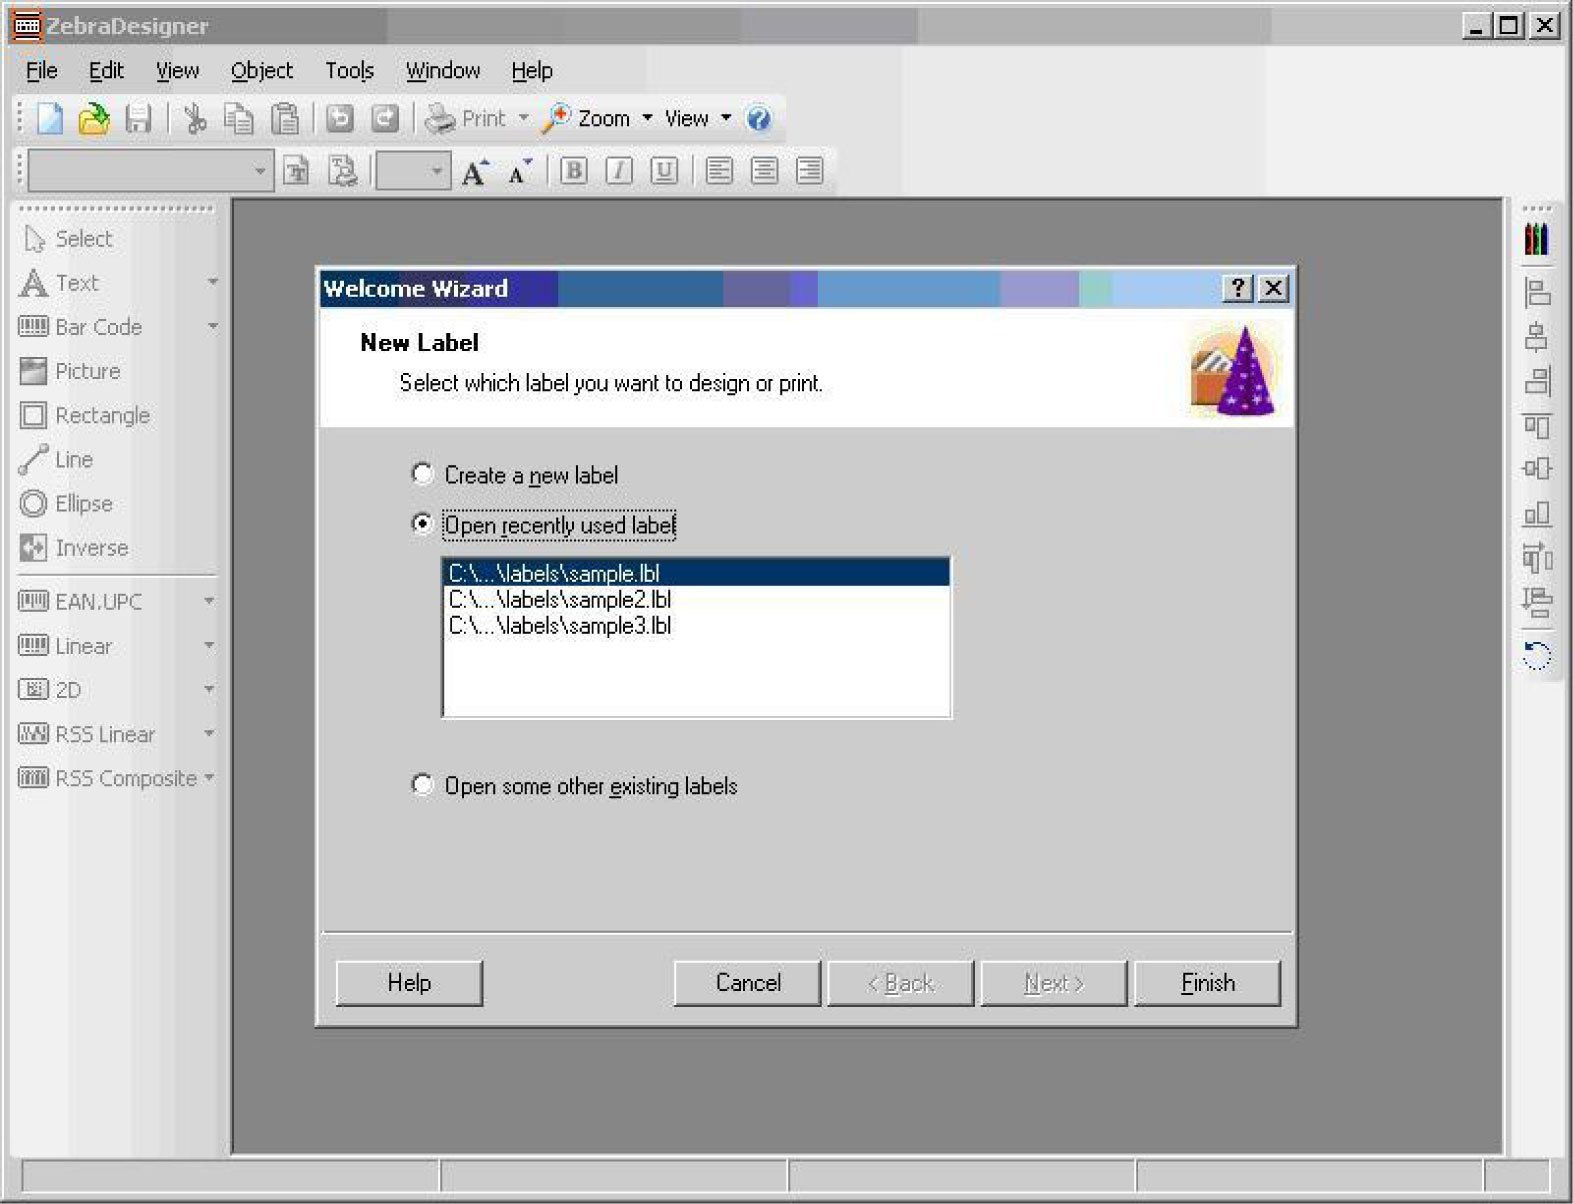The image size is (1573, 1204).
Task: Expand the 2D barcode dropdown arrow
Action: tap(209, 690)
